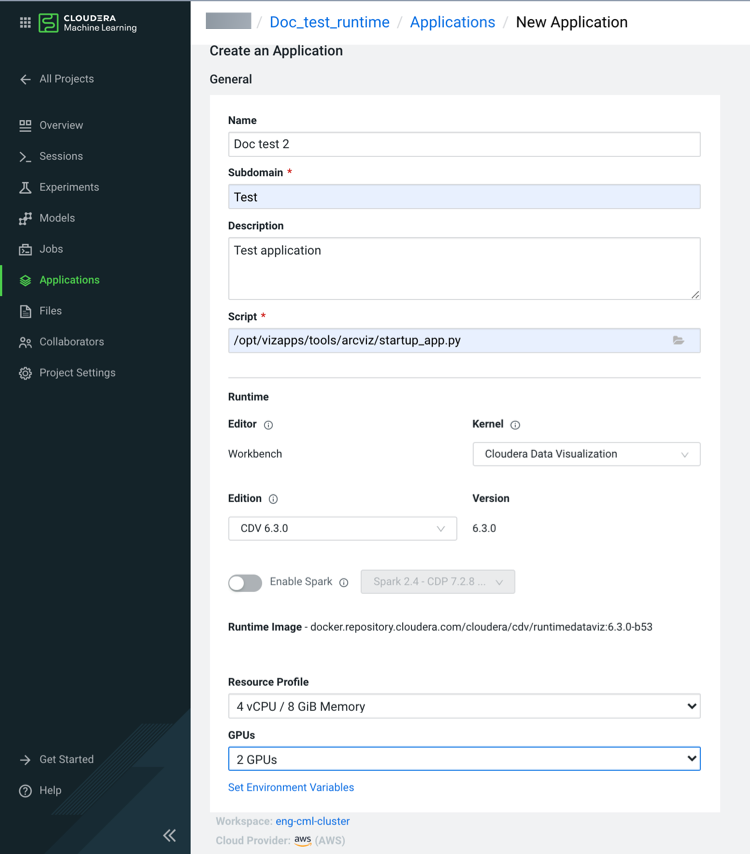Toggle the Enable Spark switch
750x854 pixels.
245,582
